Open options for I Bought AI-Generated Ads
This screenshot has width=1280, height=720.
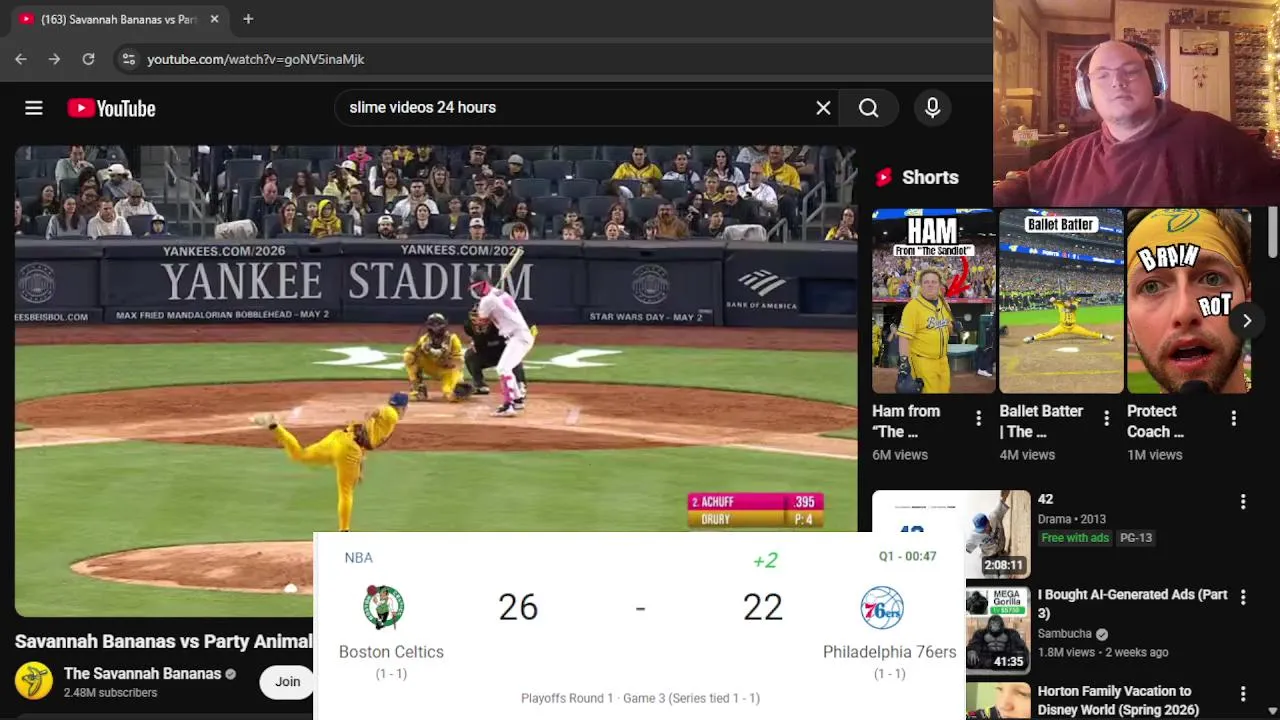coord(1243,597)
